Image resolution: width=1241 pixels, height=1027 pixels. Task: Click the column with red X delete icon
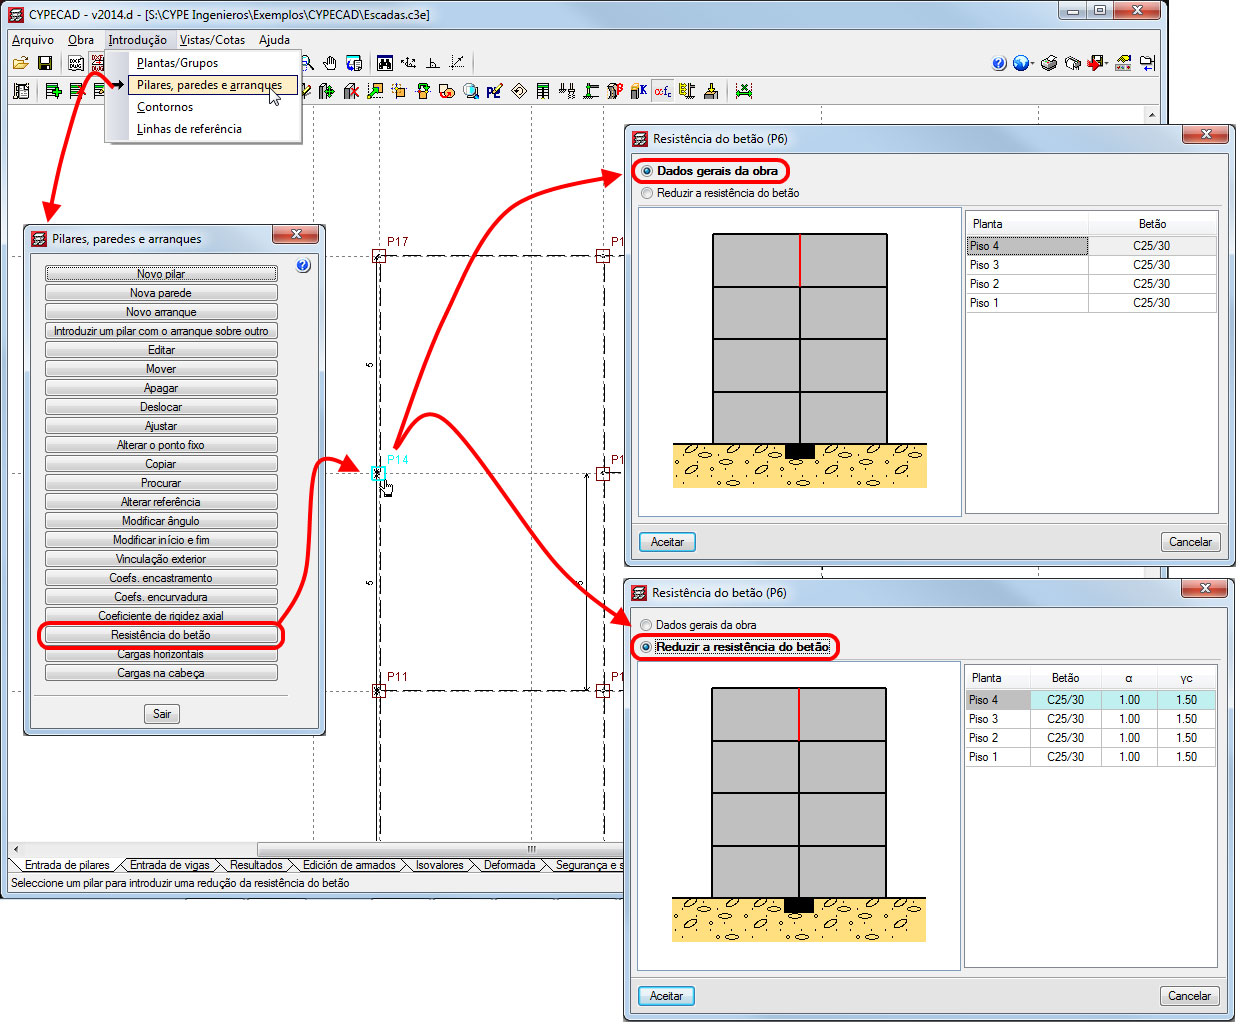point(350,91)
